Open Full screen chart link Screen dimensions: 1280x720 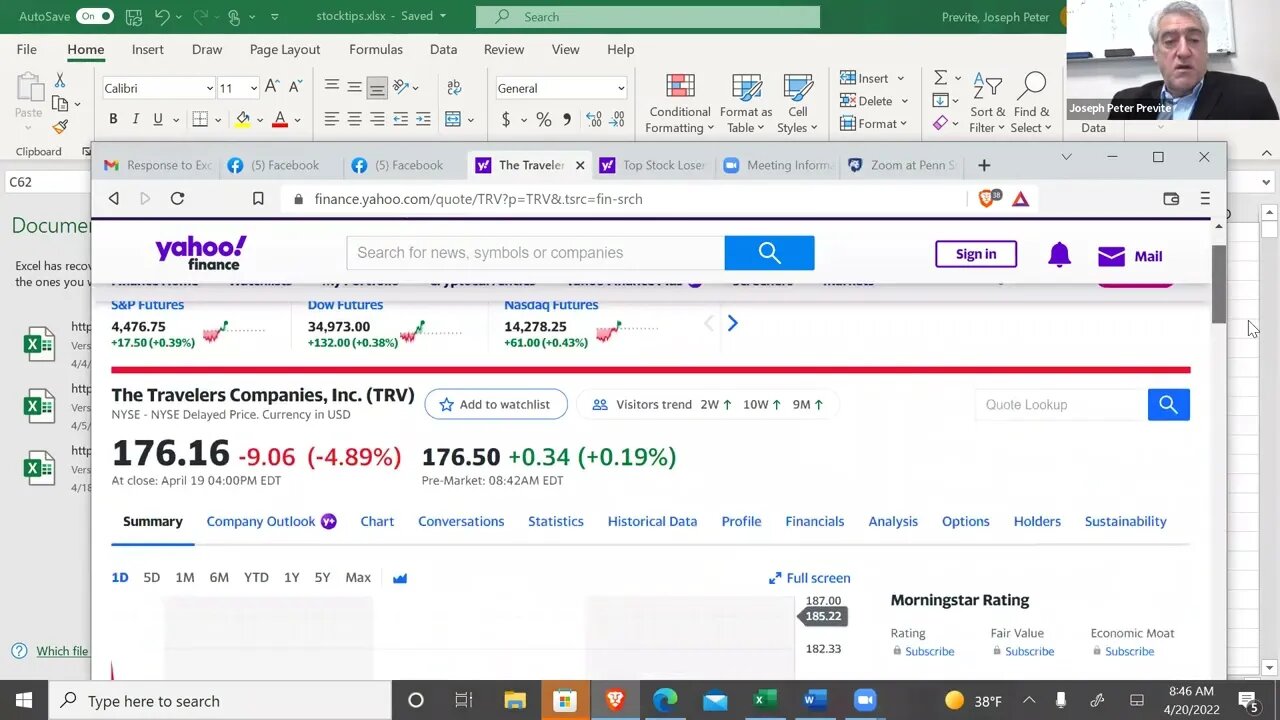(810, 578)
